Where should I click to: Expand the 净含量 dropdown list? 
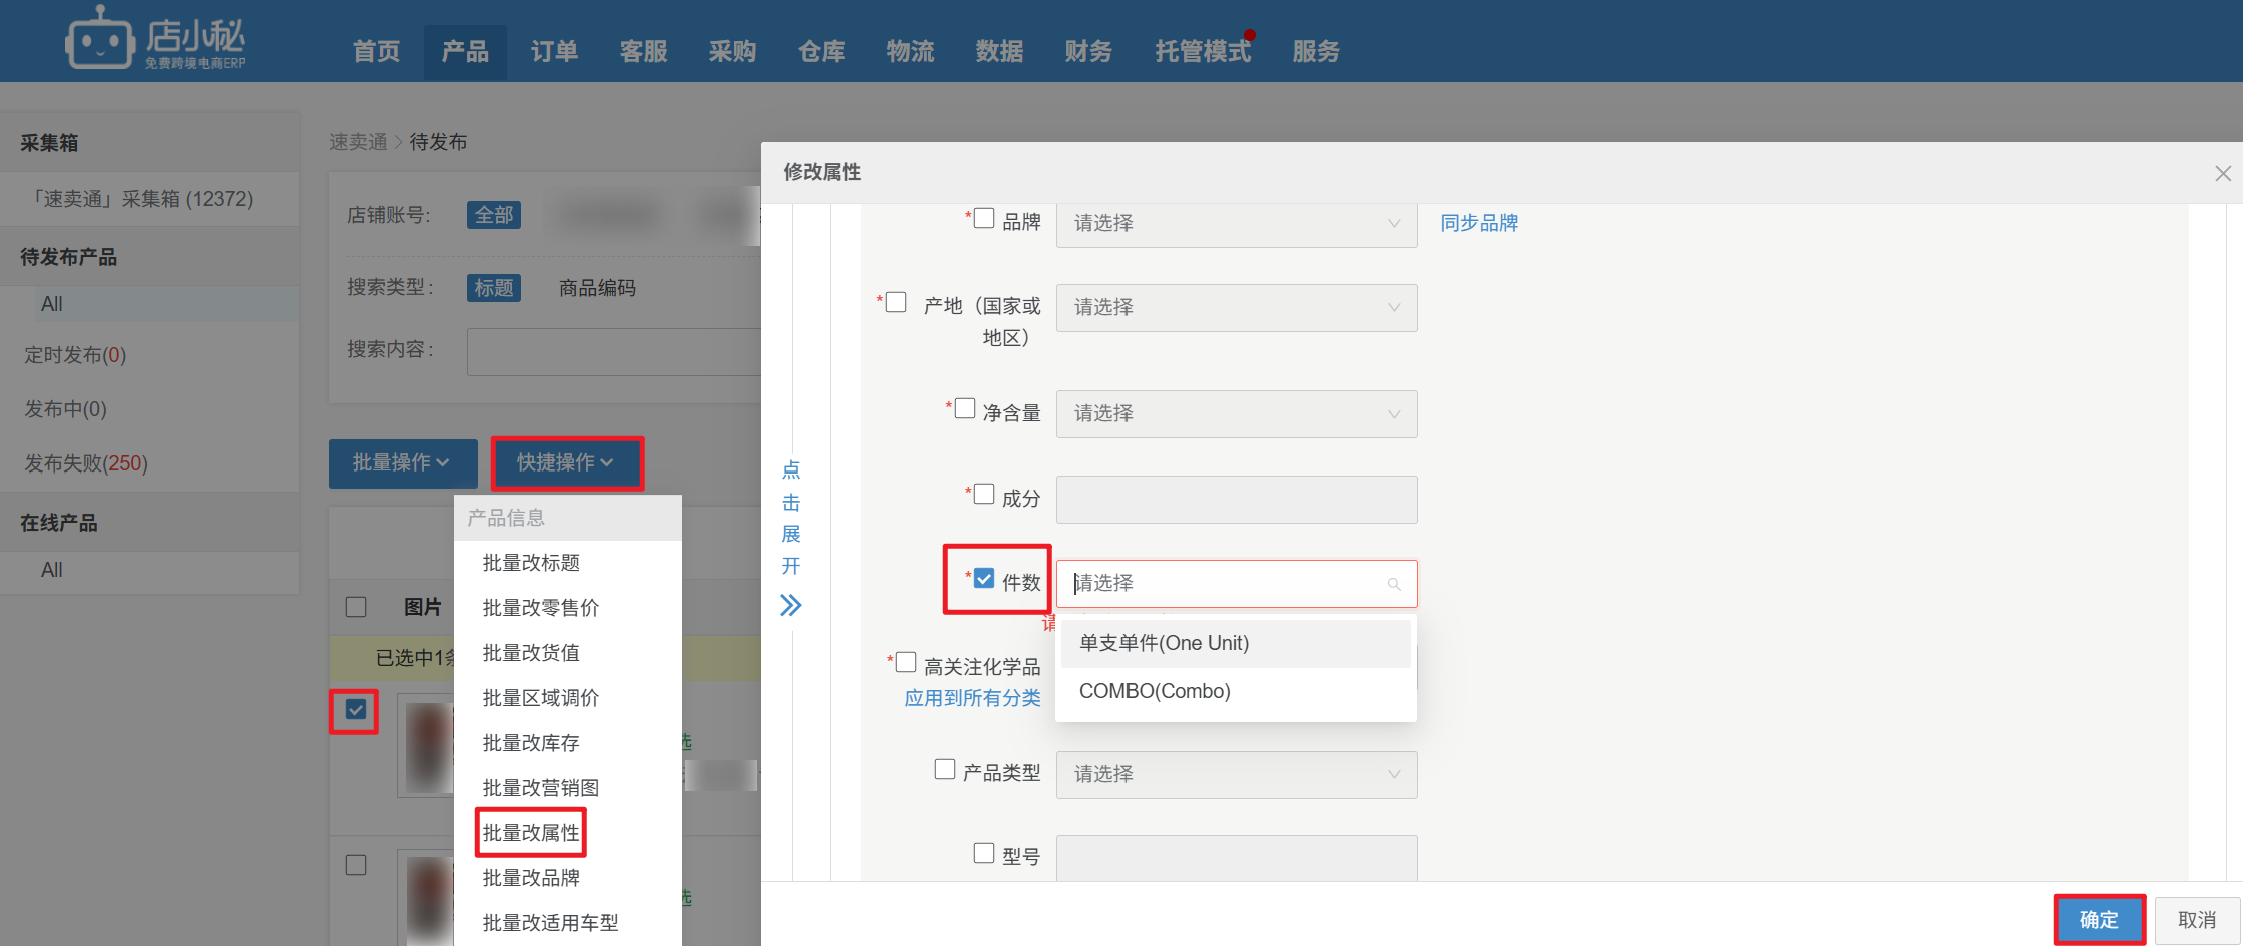1236,414
